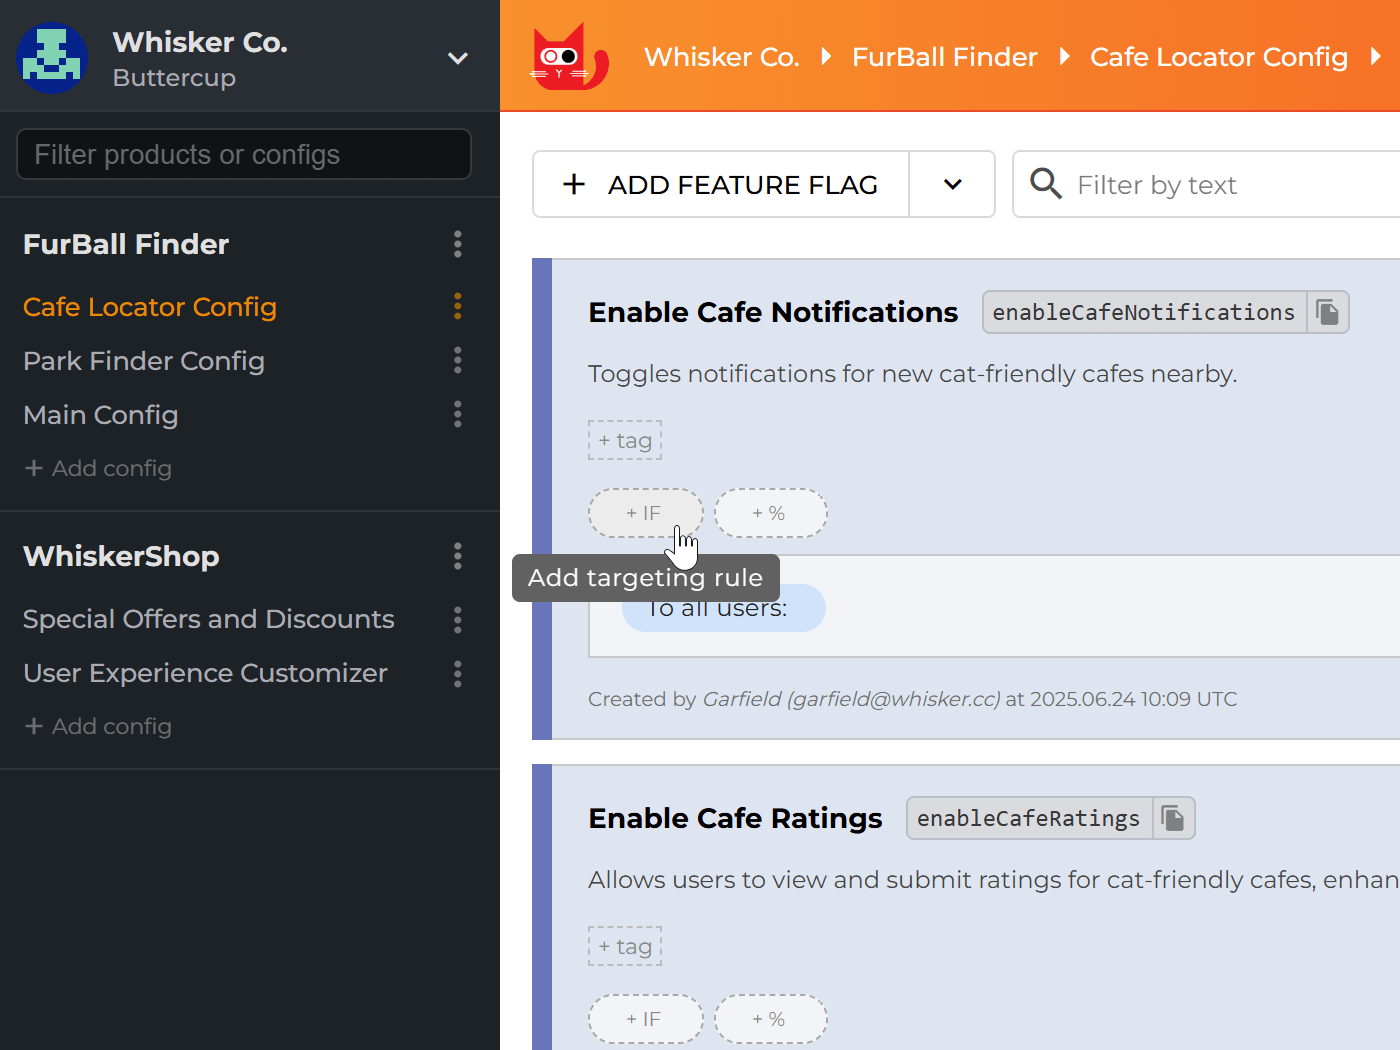Copy the enableCafeRatings key
The height and width of the screenshot is (1050, 1400).
[1173, 818]
